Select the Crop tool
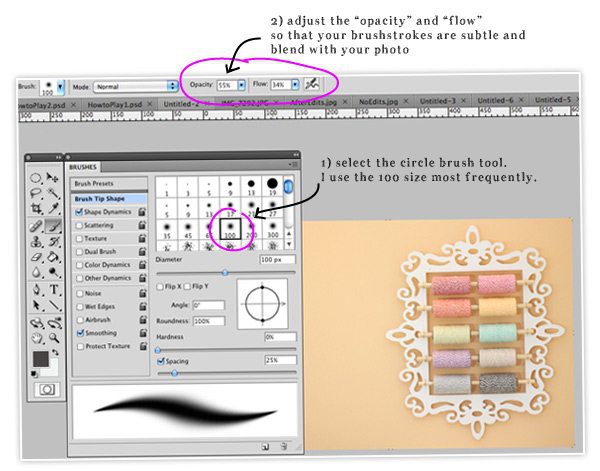This screenshot has width=600, height=471. tap(37, 209)
